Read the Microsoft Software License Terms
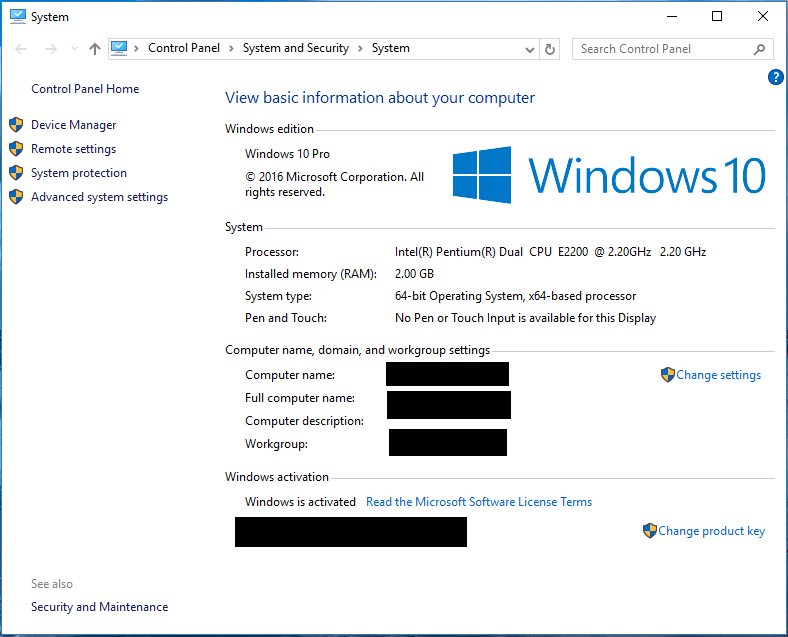Screen dimensions: 788x637 pyautogui.click(x=479, y=502)
